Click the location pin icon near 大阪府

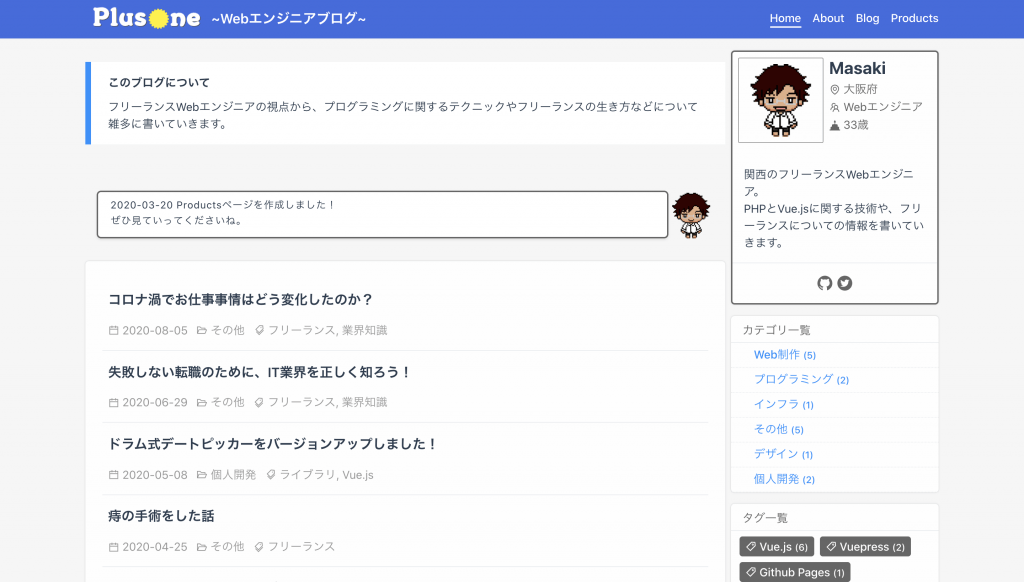click(835, 89)
